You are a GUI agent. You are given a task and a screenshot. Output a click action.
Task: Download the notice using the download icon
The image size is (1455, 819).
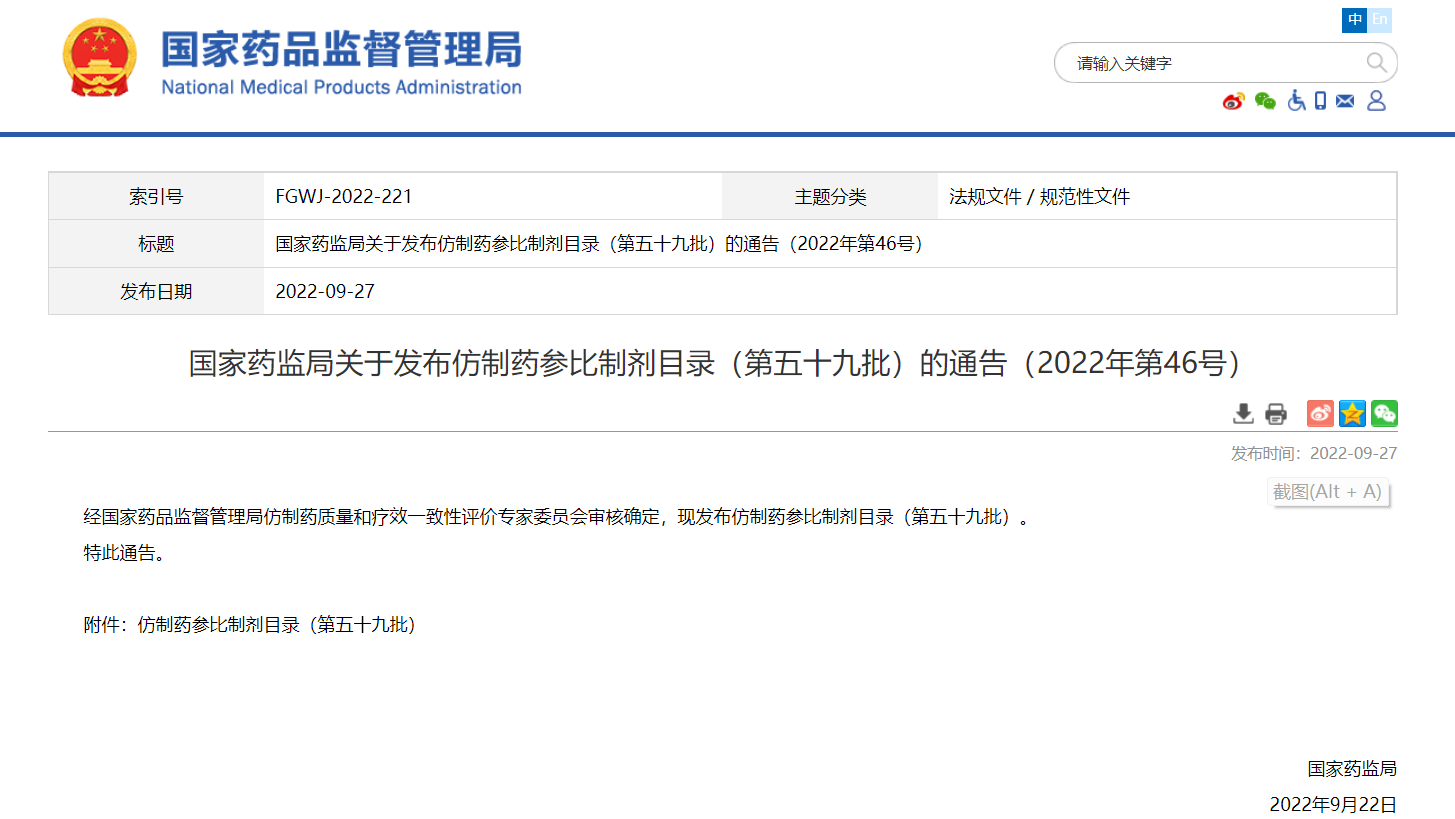[x=1243, y=413]
